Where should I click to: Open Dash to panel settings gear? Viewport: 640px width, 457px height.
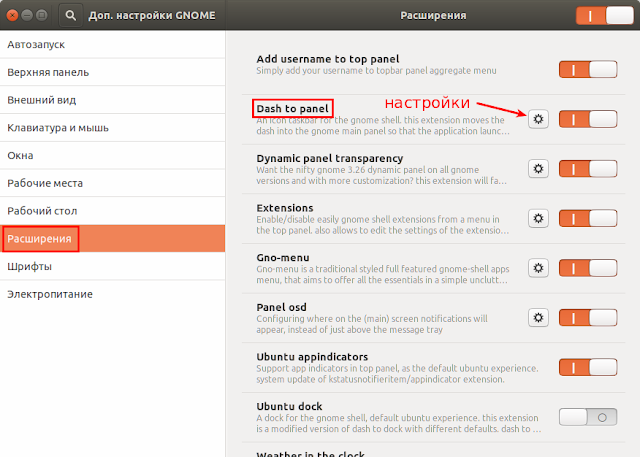538,119
